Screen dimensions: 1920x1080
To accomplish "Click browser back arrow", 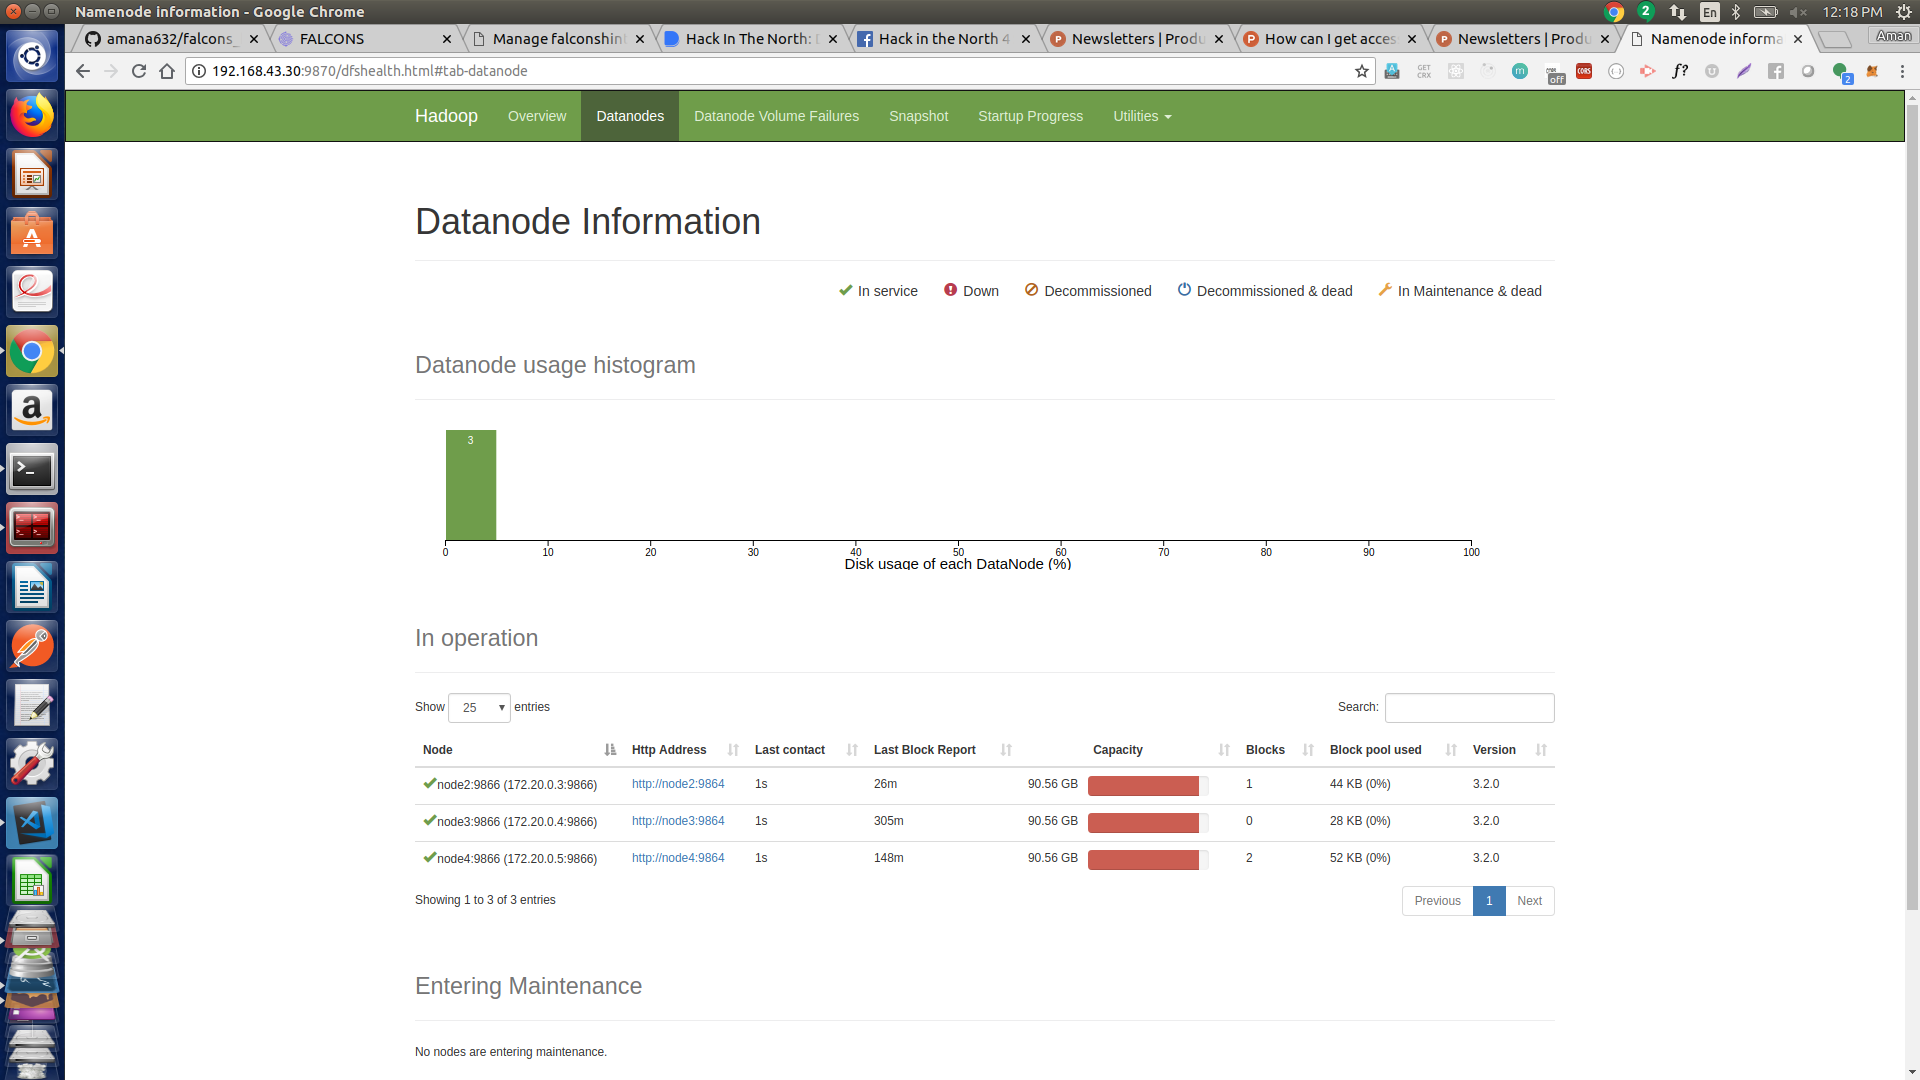I will click(83, 71).
